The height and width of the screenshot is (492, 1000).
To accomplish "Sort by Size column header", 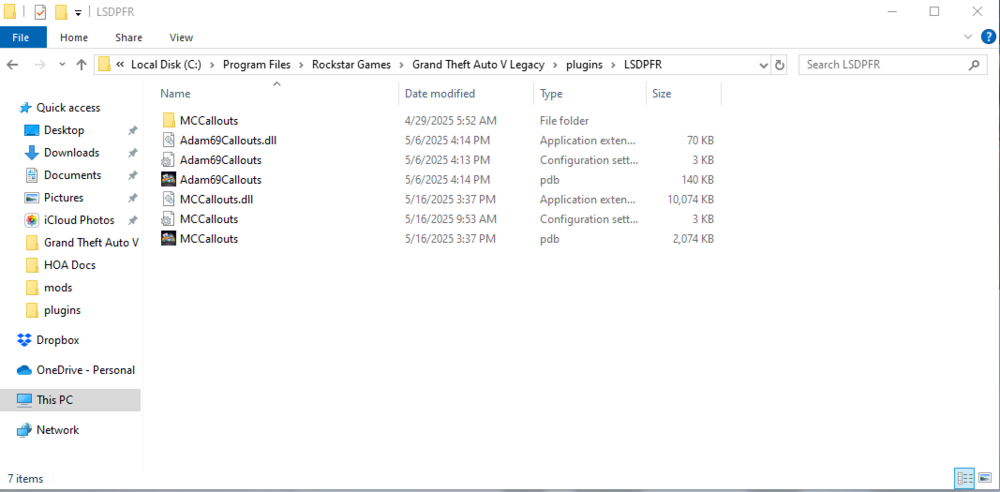I will click(x=684, y=94).
